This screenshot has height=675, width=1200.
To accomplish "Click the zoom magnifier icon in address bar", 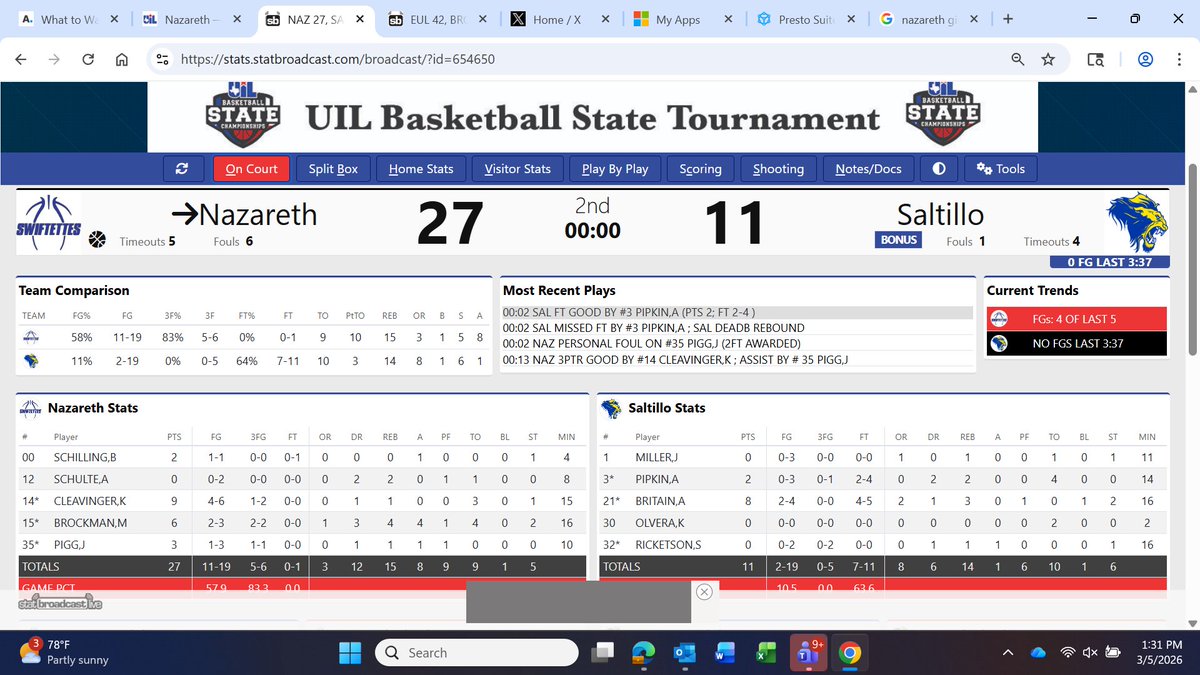I will (1018, 60).
